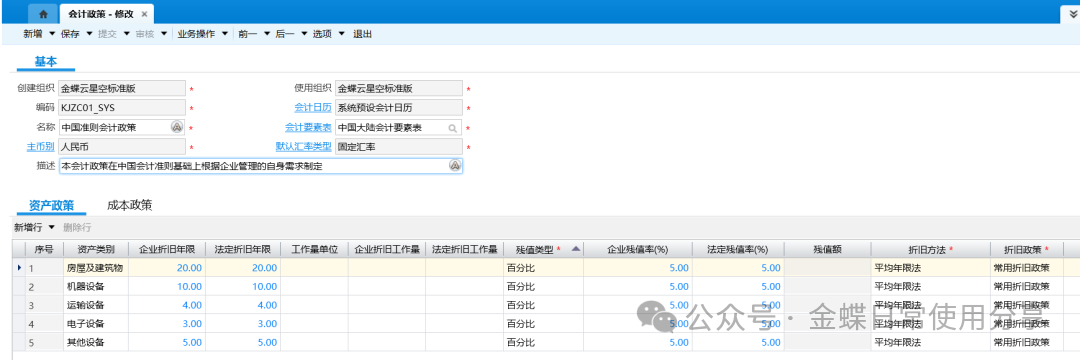
Task: Open the 会计日历 link
Action: pyautogui.click(x=313, y=107)
